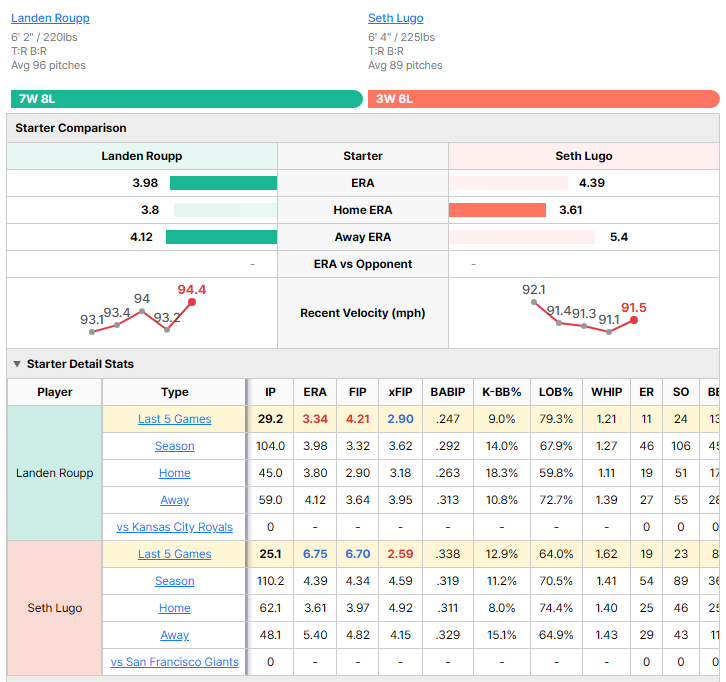Click the Landen Roupp player cell in table
Viewport: 726px width, 682px height.
[x=55, y=473]
